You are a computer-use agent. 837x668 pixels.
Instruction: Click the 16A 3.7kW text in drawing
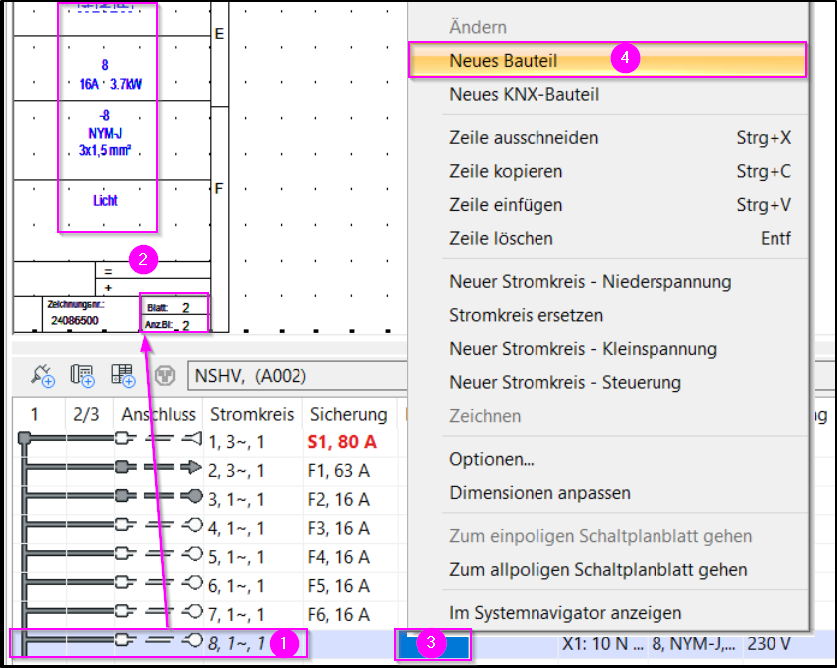[x=110, y=84]
